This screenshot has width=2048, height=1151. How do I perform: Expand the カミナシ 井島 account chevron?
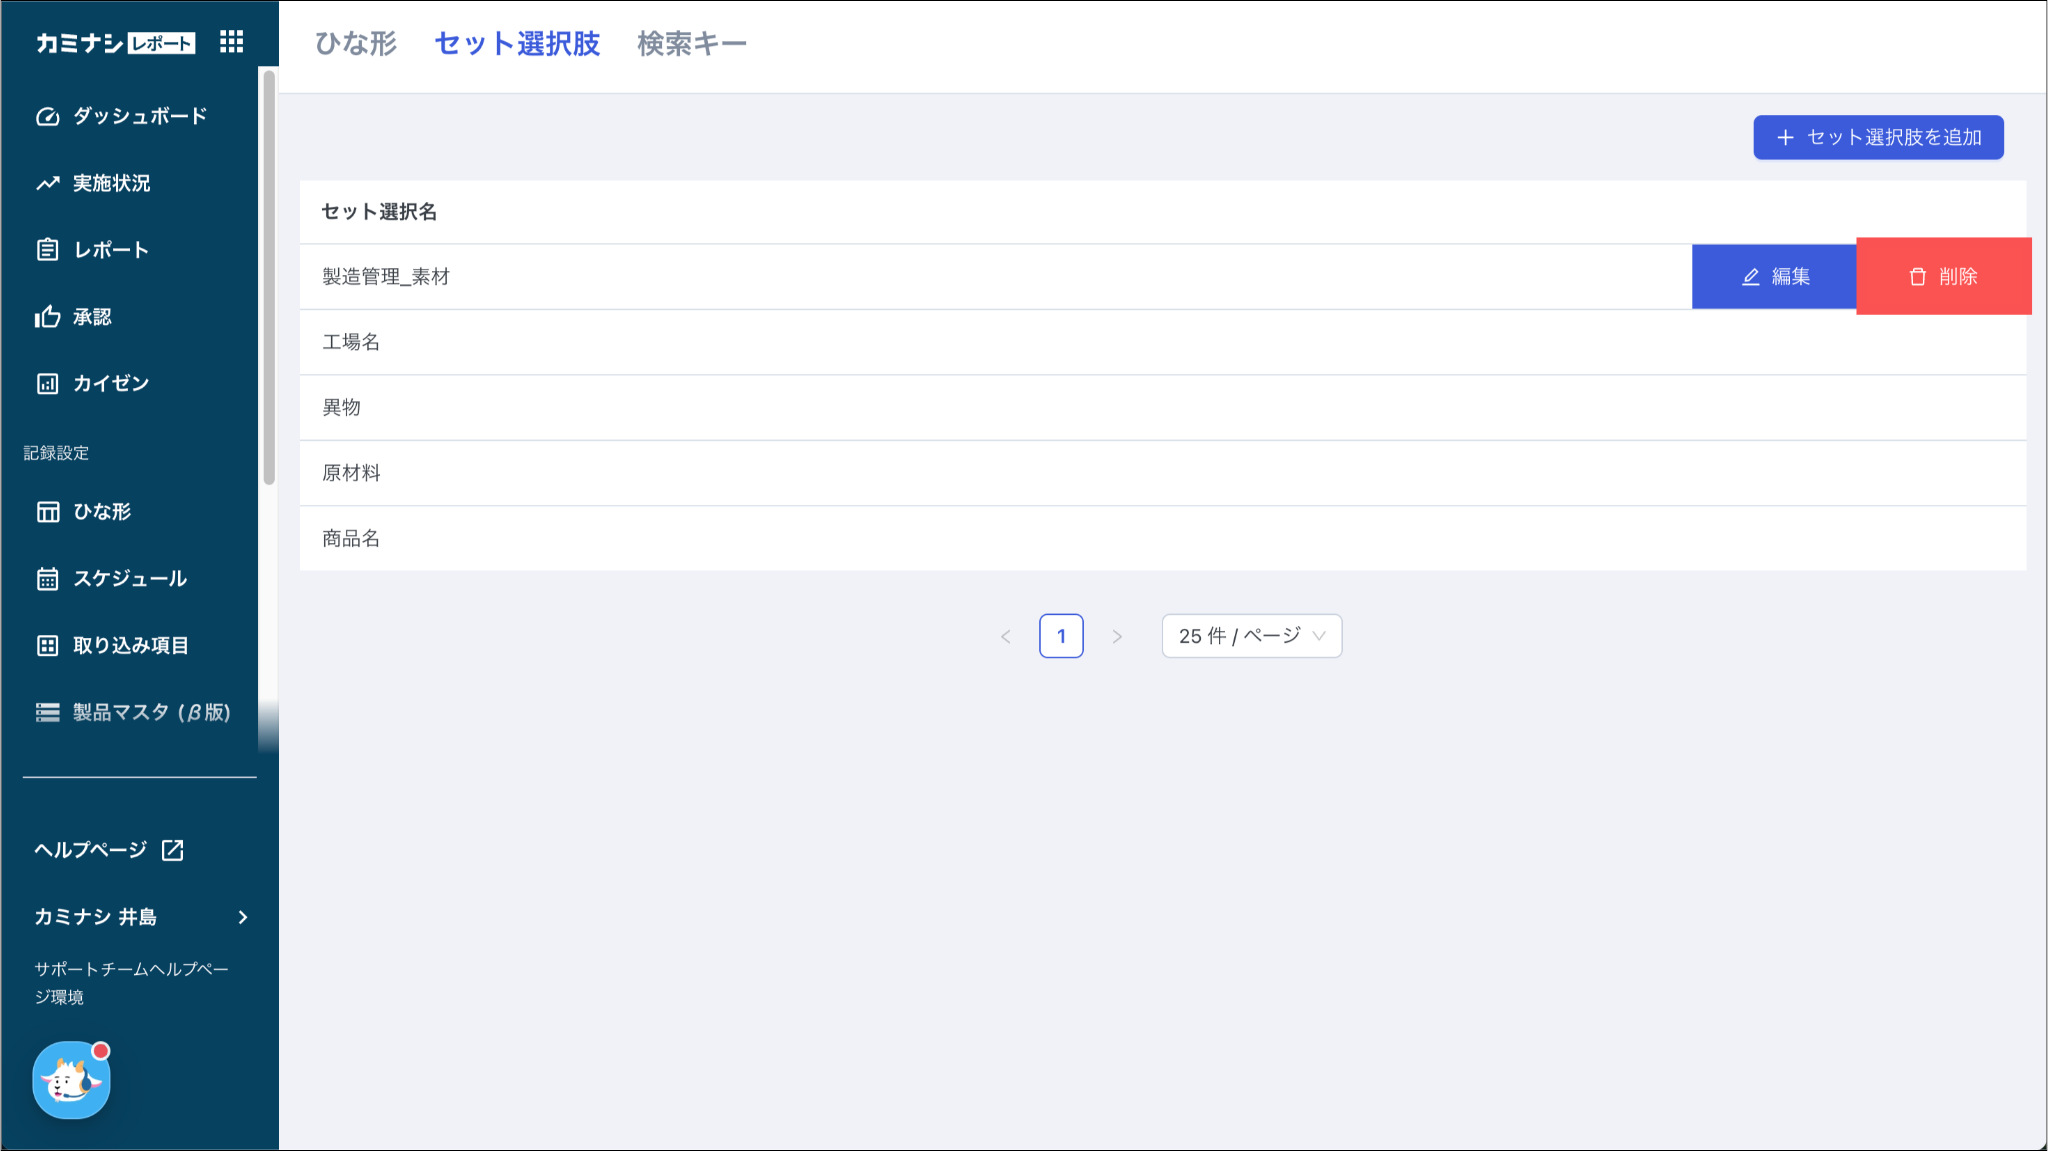coord(243,917)
